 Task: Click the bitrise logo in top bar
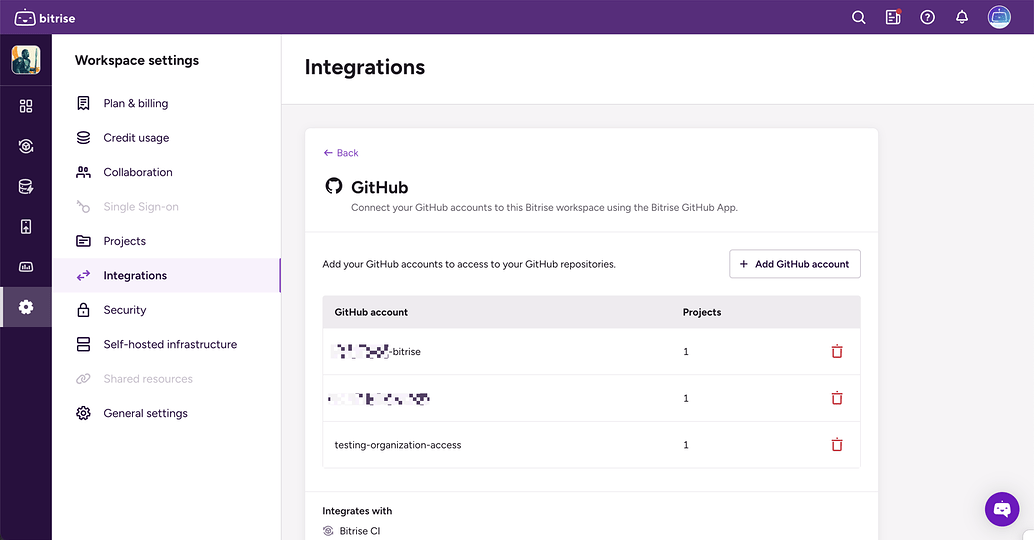click(45, 17)
